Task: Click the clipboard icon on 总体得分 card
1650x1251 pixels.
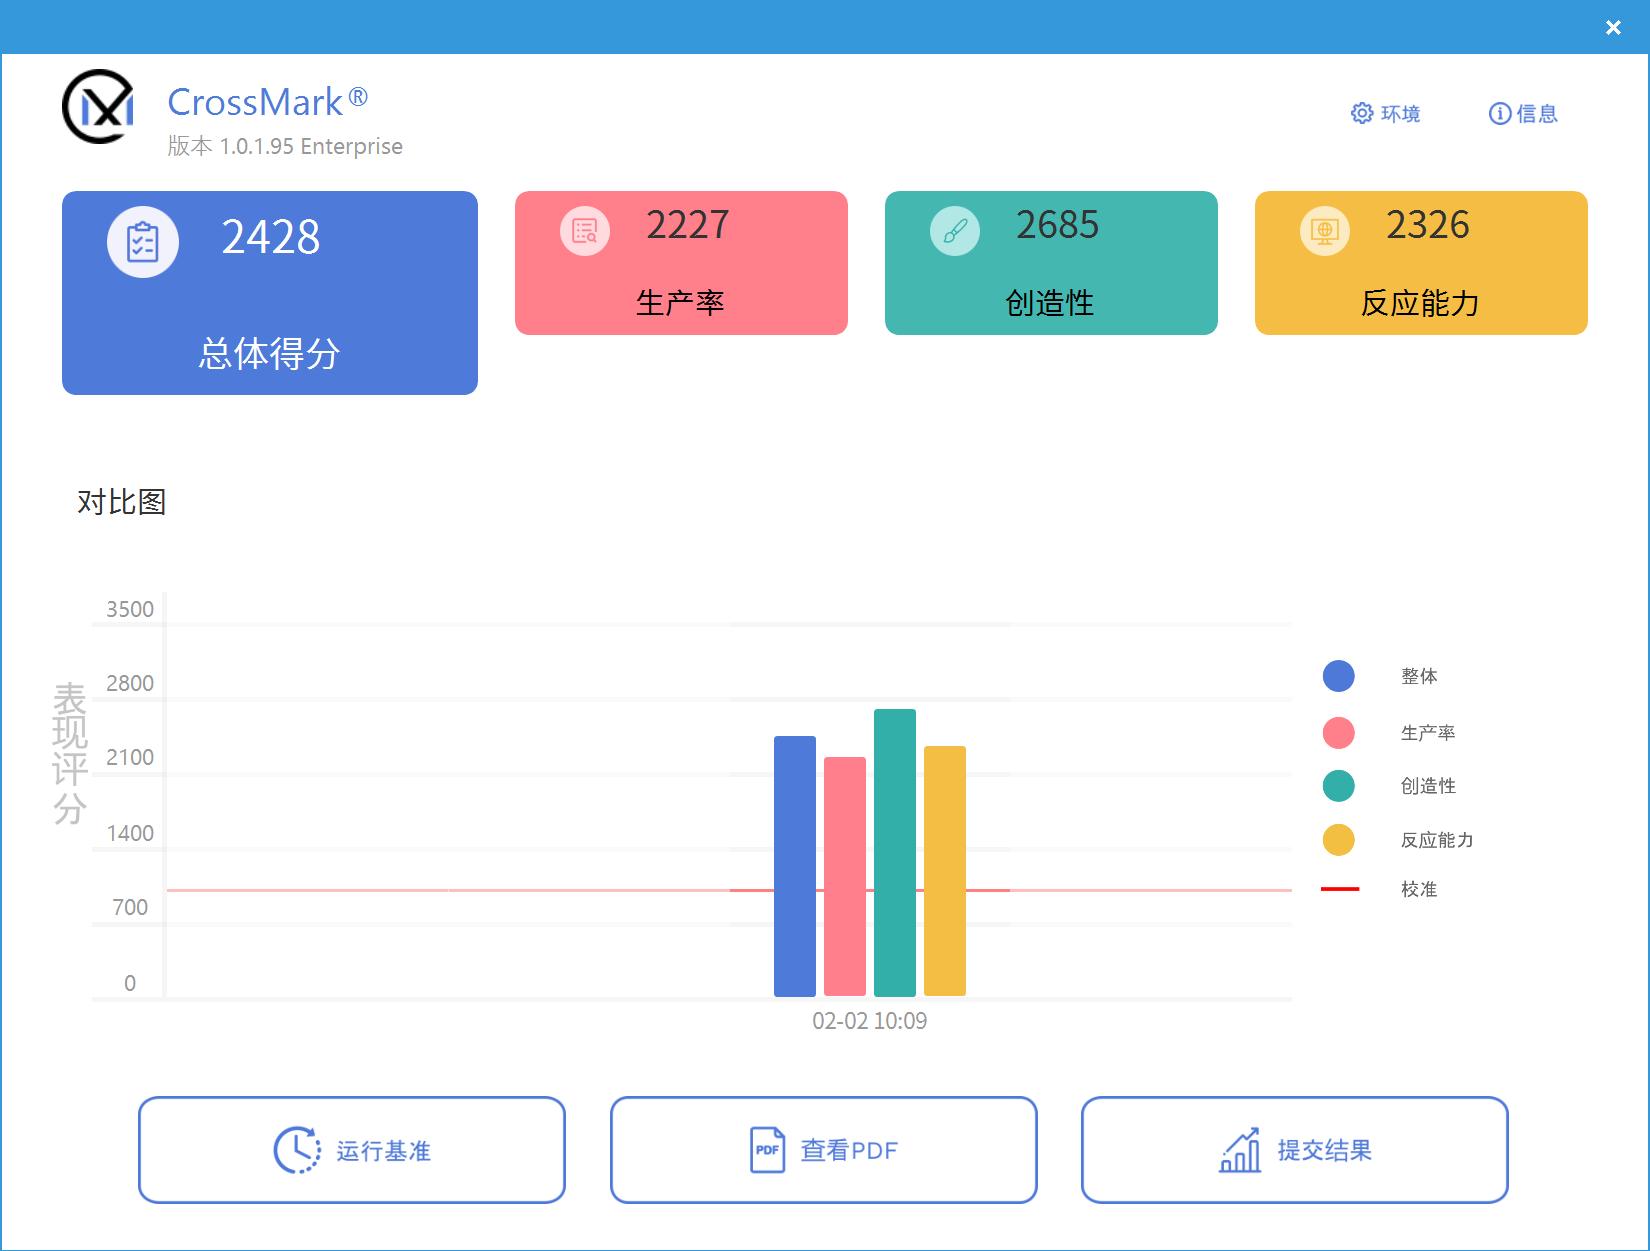Action: (143, 241)
